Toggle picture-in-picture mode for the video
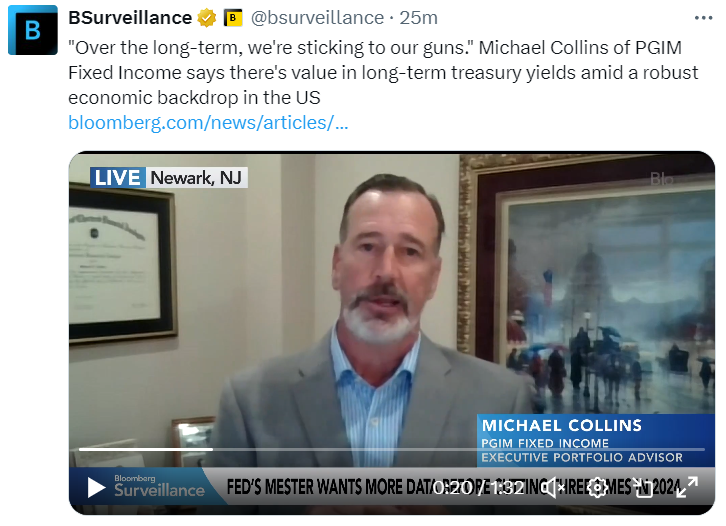The image size is (726, 526). click(x=642, y=488)
